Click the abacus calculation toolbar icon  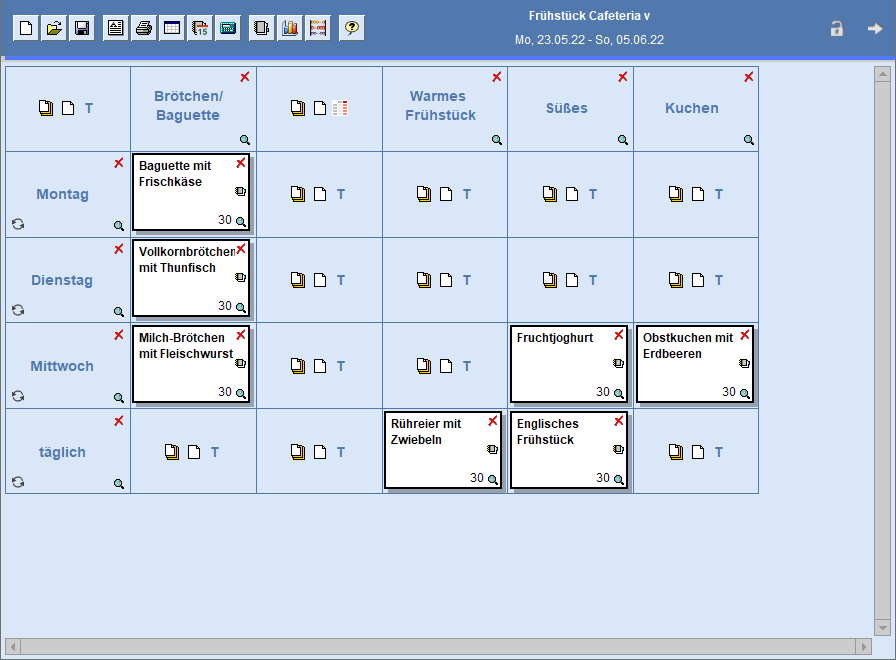tap(318, 27)
